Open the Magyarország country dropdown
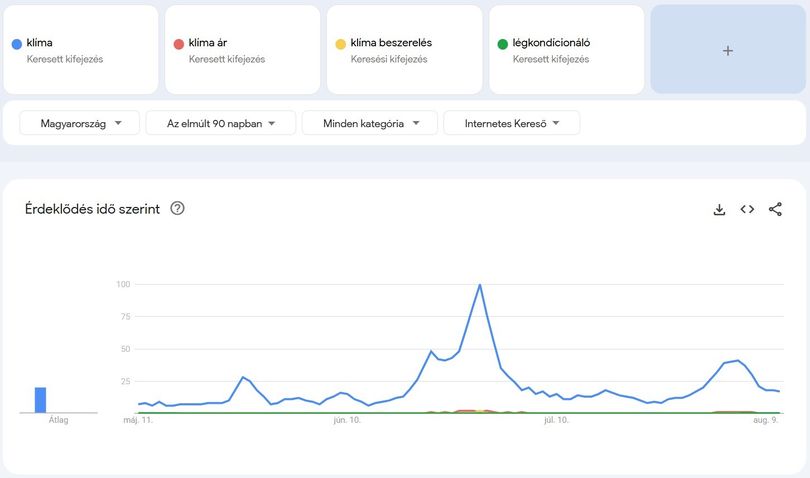The image size is (810, 478). click(x=80, y=123)
